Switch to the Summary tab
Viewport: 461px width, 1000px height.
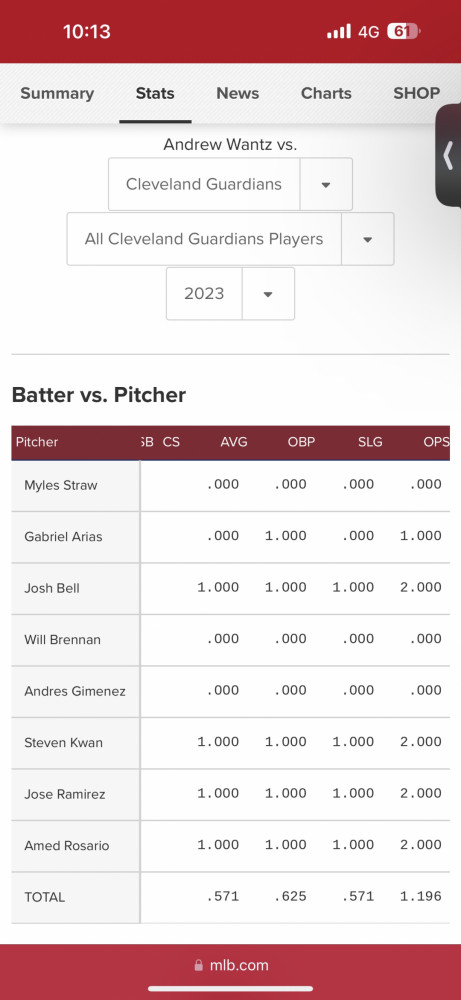[x=57, y=93]
